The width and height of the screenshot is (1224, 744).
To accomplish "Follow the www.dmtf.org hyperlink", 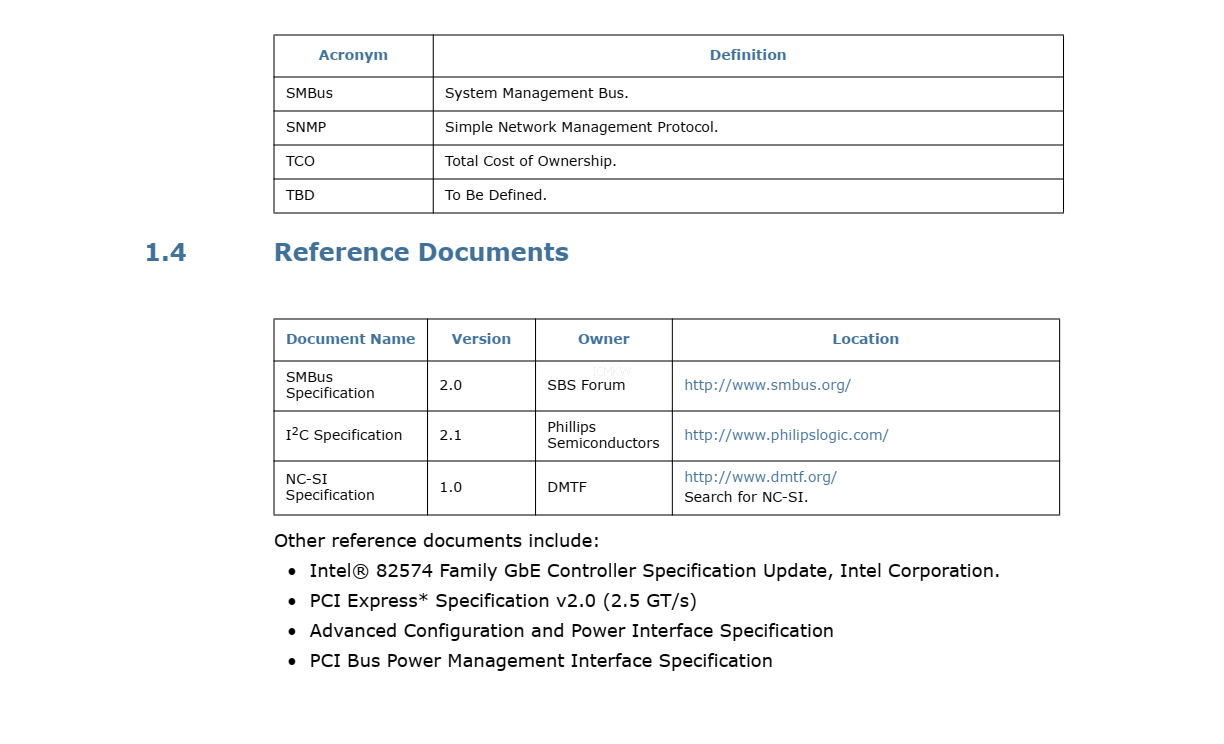I will point(760,477).
